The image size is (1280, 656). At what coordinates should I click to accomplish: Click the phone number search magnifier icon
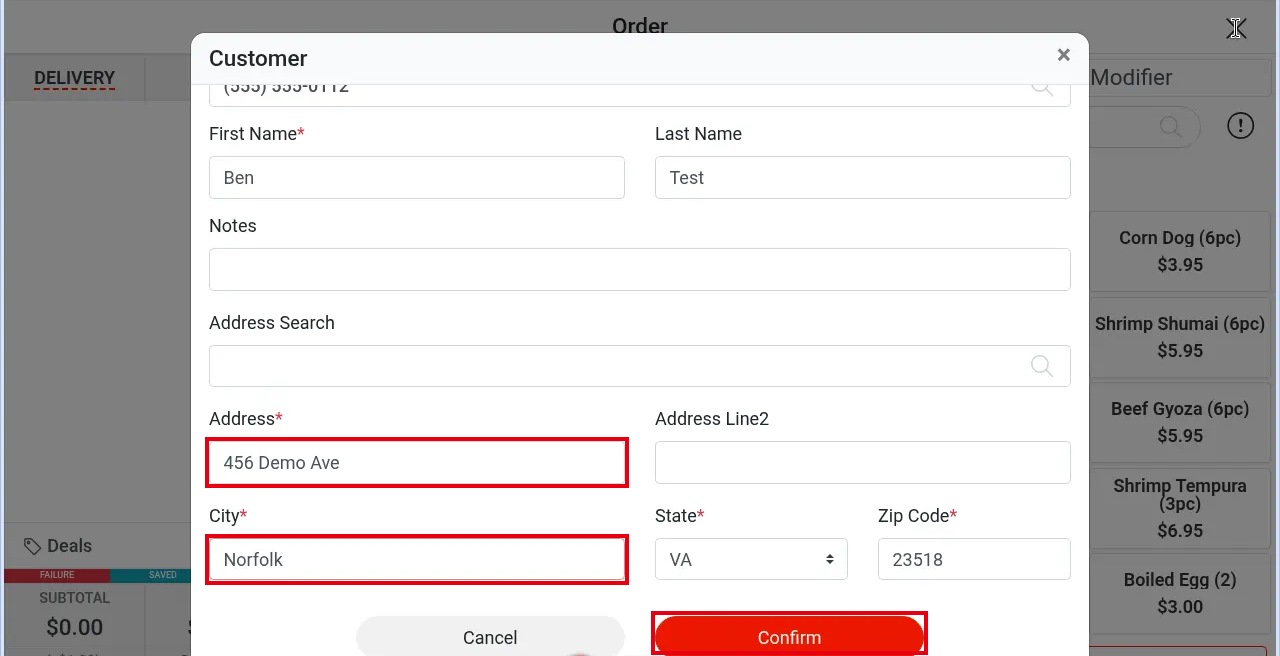coord(1042,88)
